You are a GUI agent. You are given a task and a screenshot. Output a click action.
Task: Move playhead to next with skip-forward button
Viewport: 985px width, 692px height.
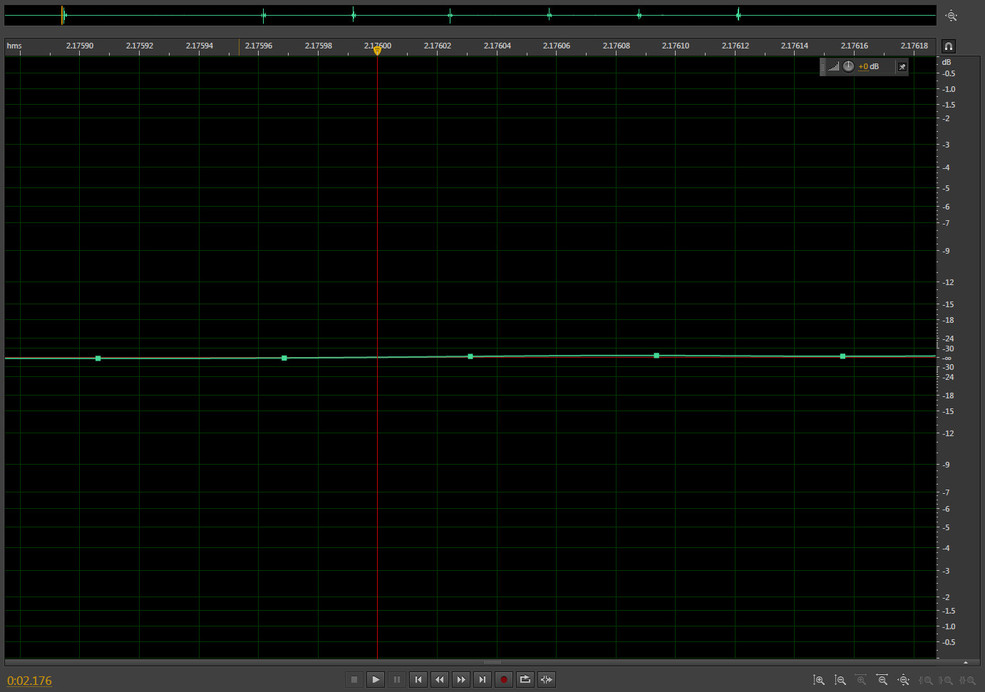coord(482,679)
